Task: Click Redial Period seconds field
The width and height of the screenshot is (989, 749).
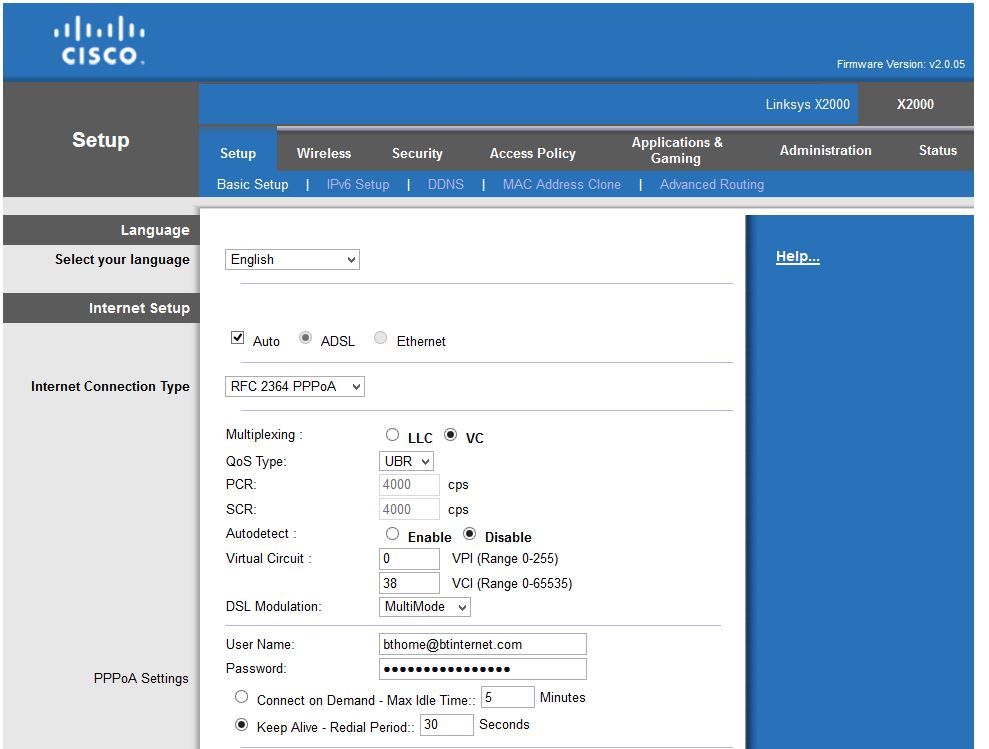Action: coord(447,724)
